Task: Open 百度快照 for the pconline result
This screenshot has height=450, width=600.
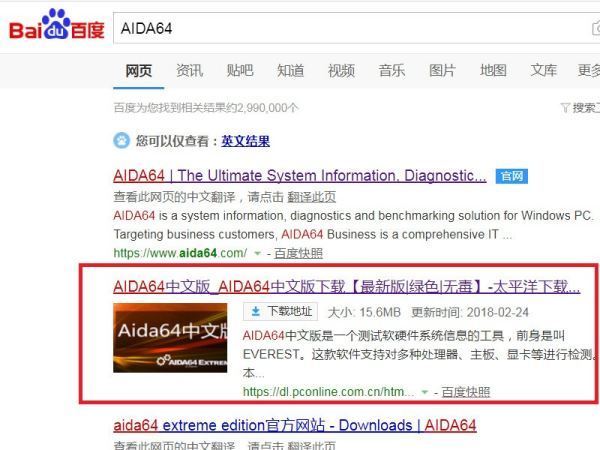Action: point(466,392)
